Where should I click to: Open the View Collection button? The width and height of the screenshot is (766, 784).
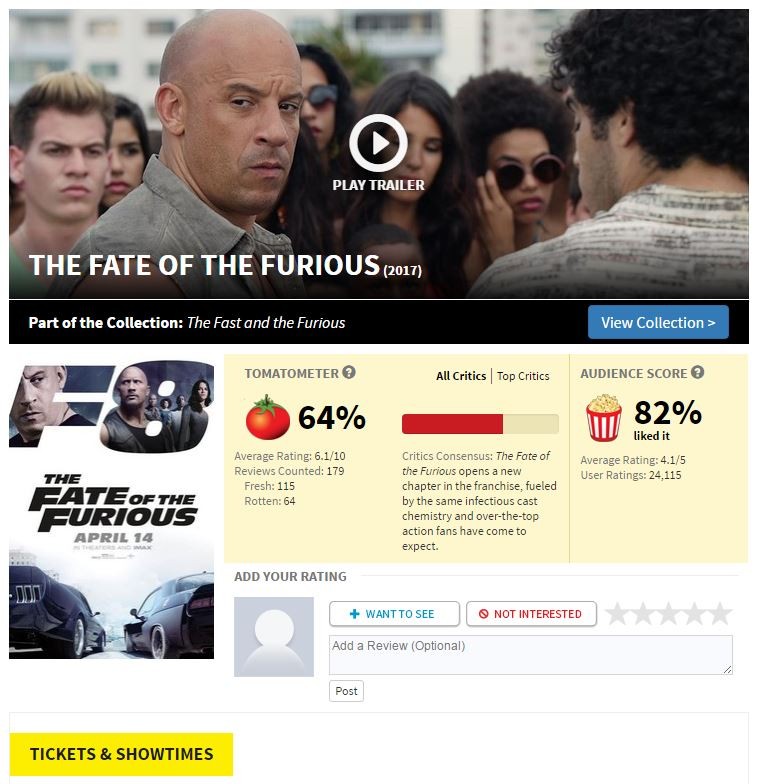pyautogui.click(x=658, y=322)
